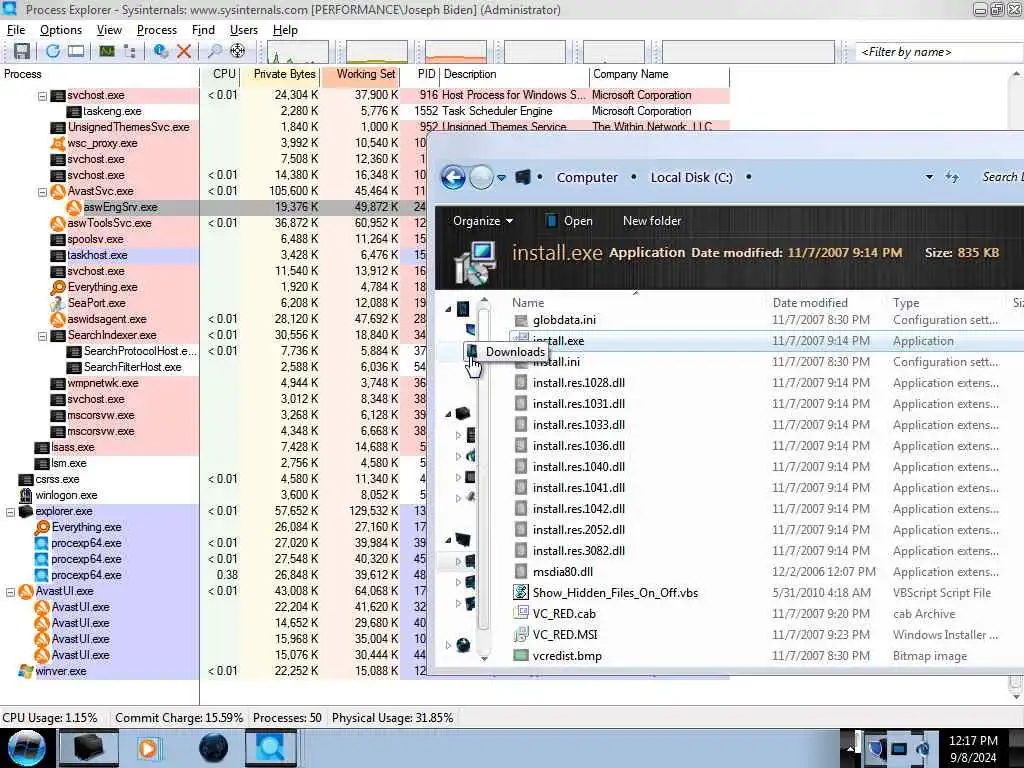This screenshot has height=768, width=1024.
Task: Click the CPU usage mini graph in toolbar
Action: pyautogui.click(x=298, y=52)
